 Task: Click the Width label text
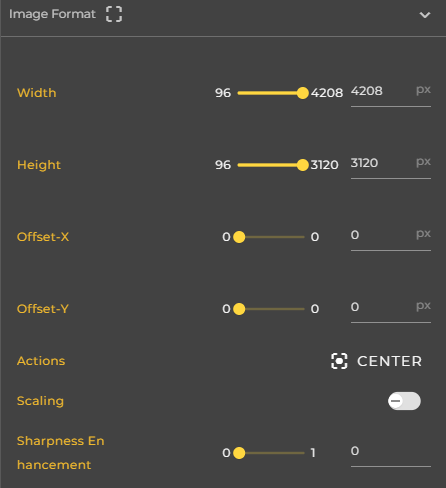[x=37, y=93]
